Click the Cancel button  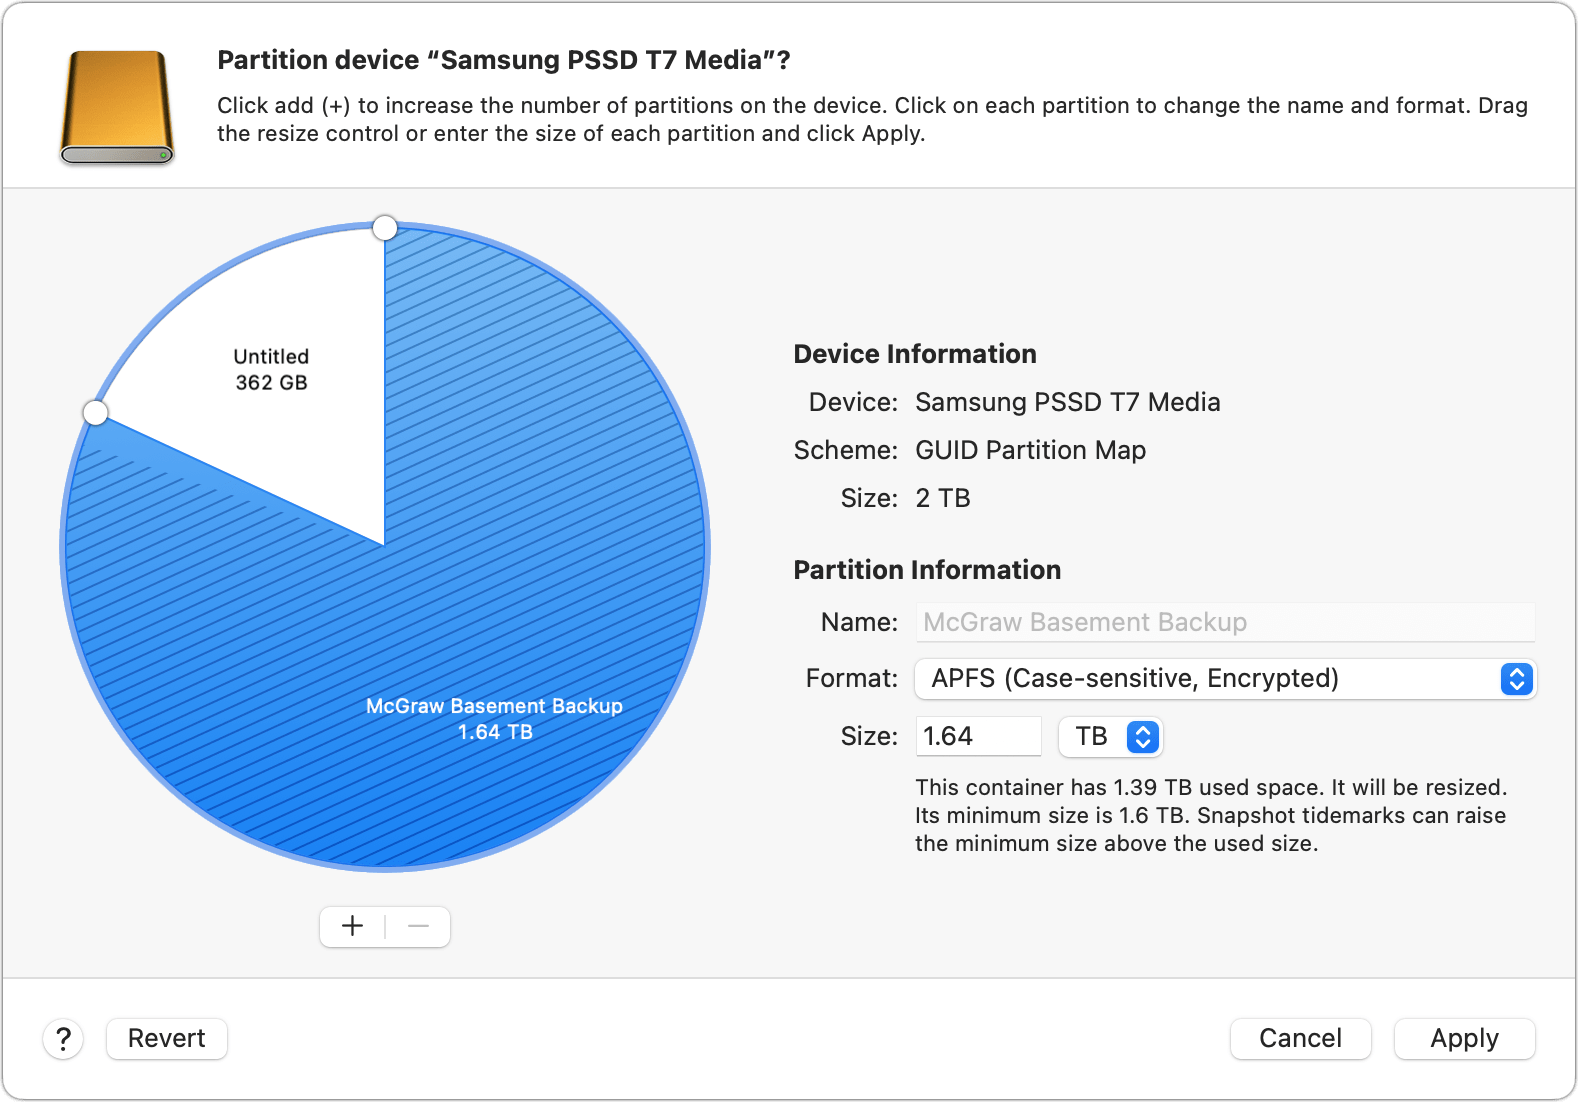tap(1300, 1038)
